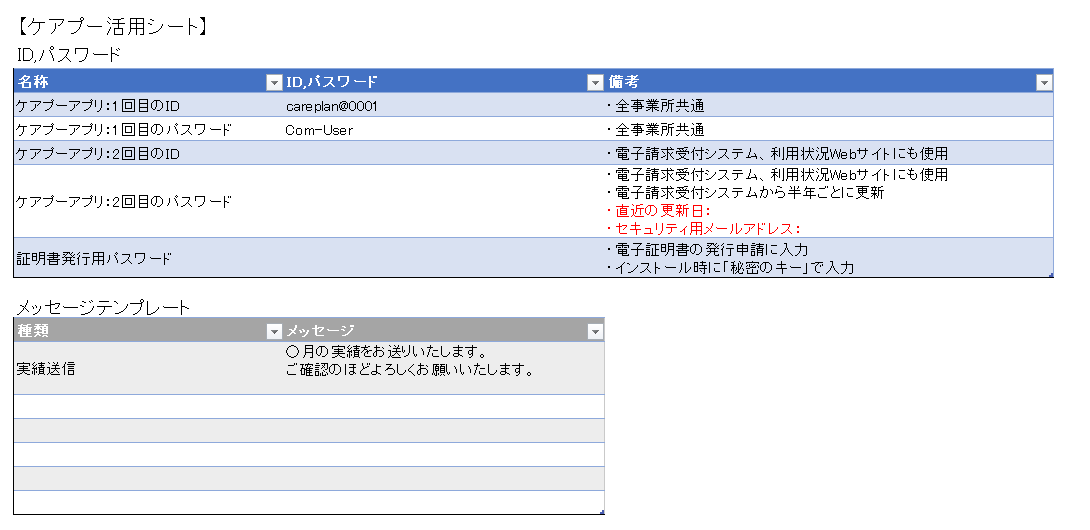Select the 実績送信 type cell

46,368
